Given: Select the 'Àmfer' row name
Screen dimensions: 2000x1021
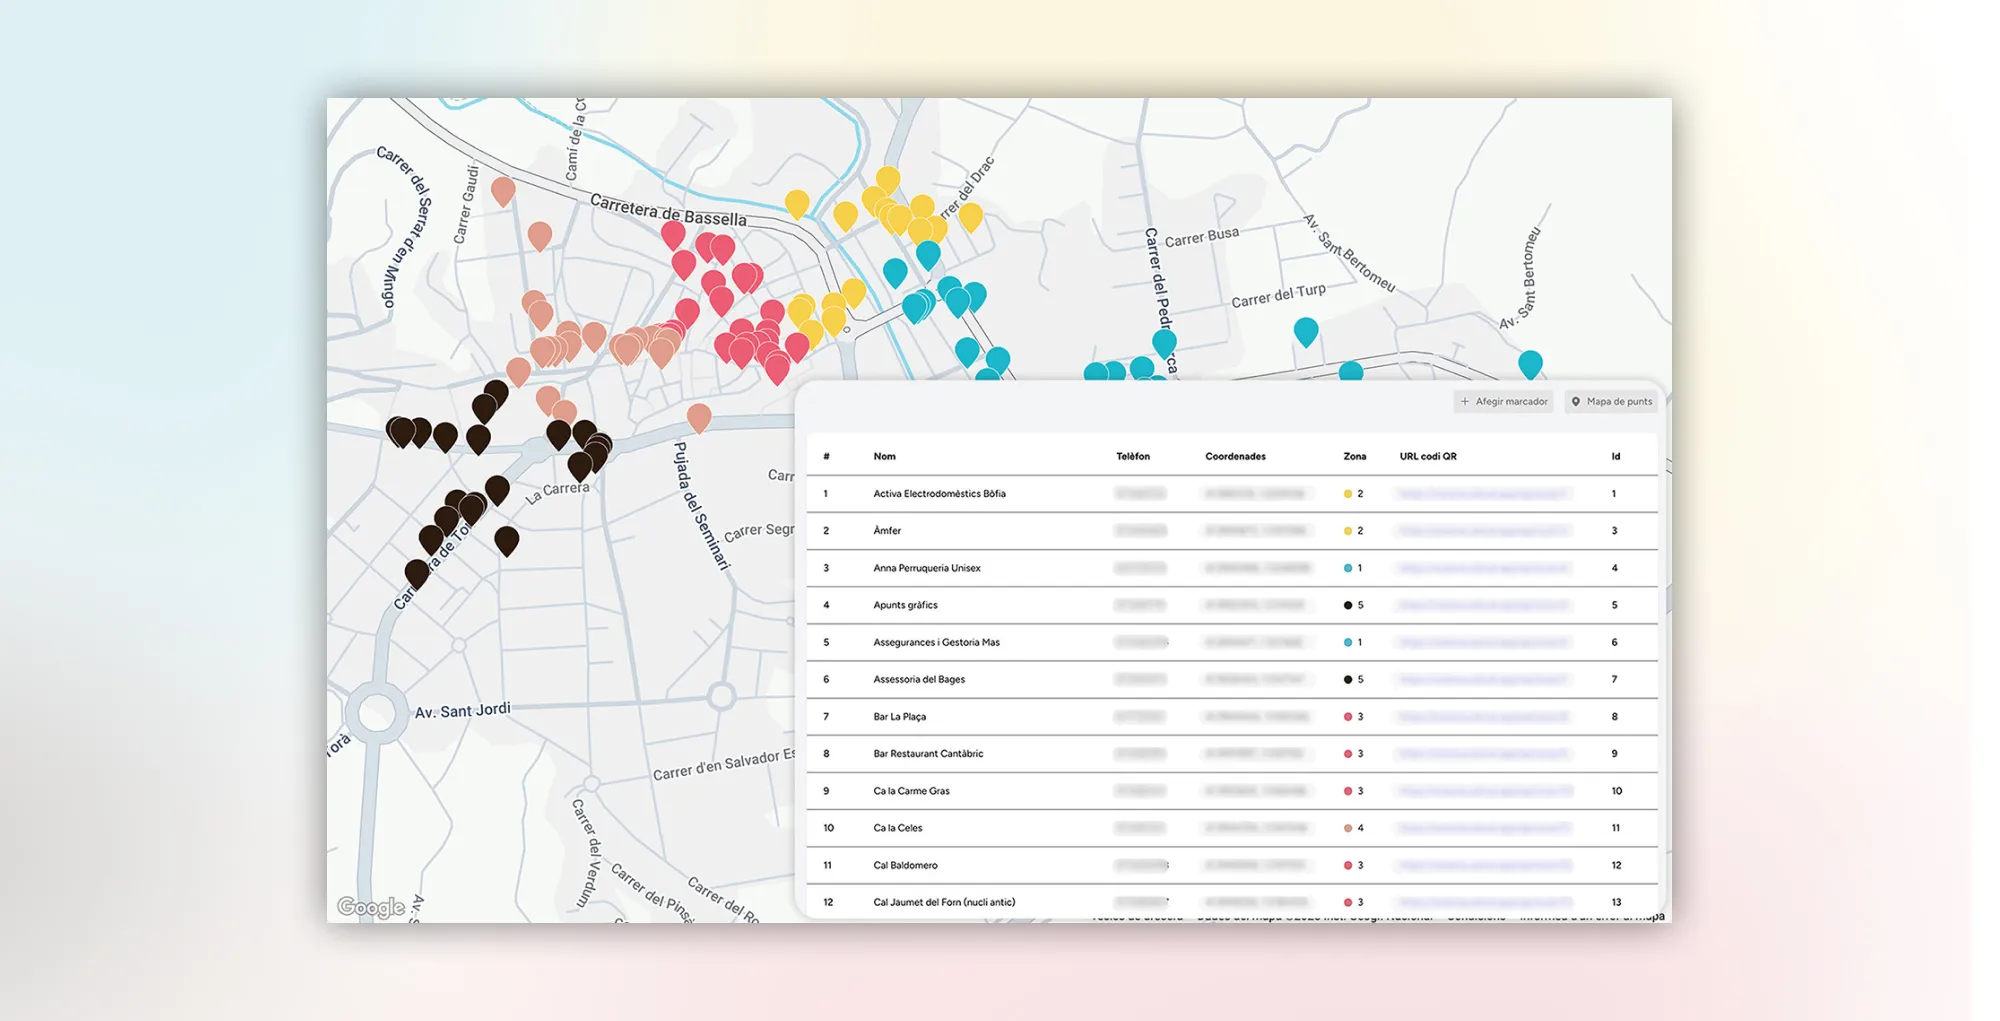Looking at the screenshot, I should [x=887, y=531].
